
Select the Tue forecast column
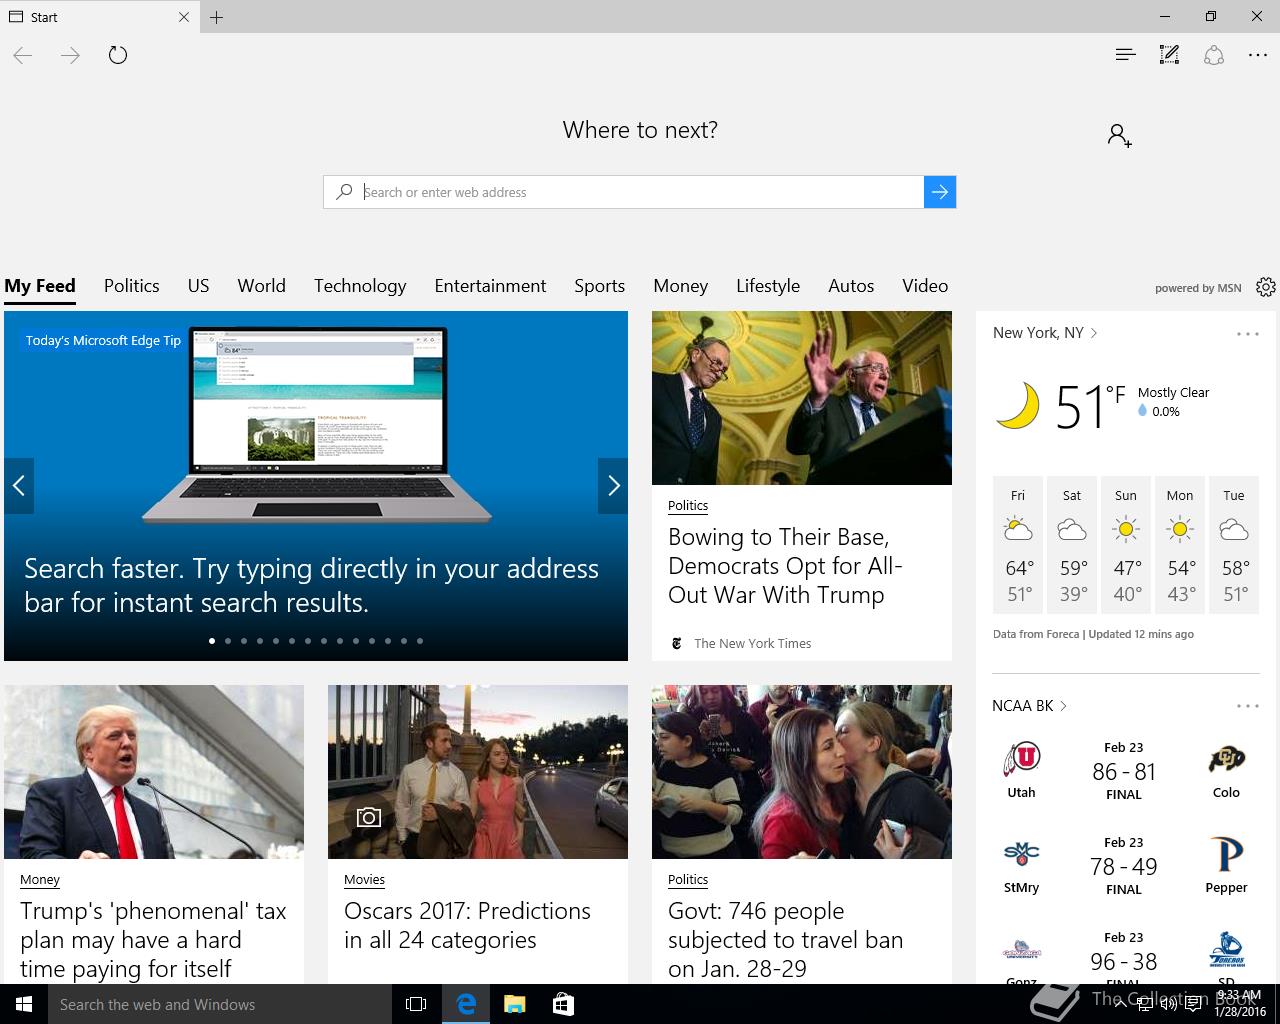pos(1234,545)
